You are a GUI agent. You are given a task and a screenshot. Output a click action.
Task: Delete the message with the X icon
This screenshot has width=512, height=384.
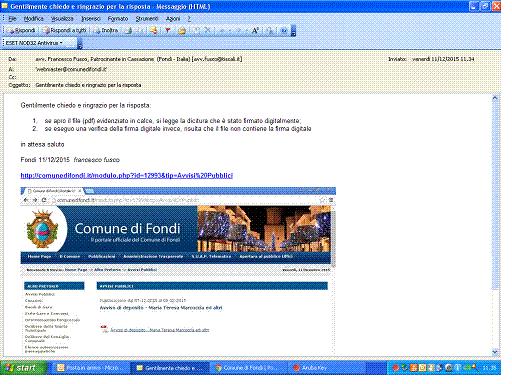(x=207, y=30)
